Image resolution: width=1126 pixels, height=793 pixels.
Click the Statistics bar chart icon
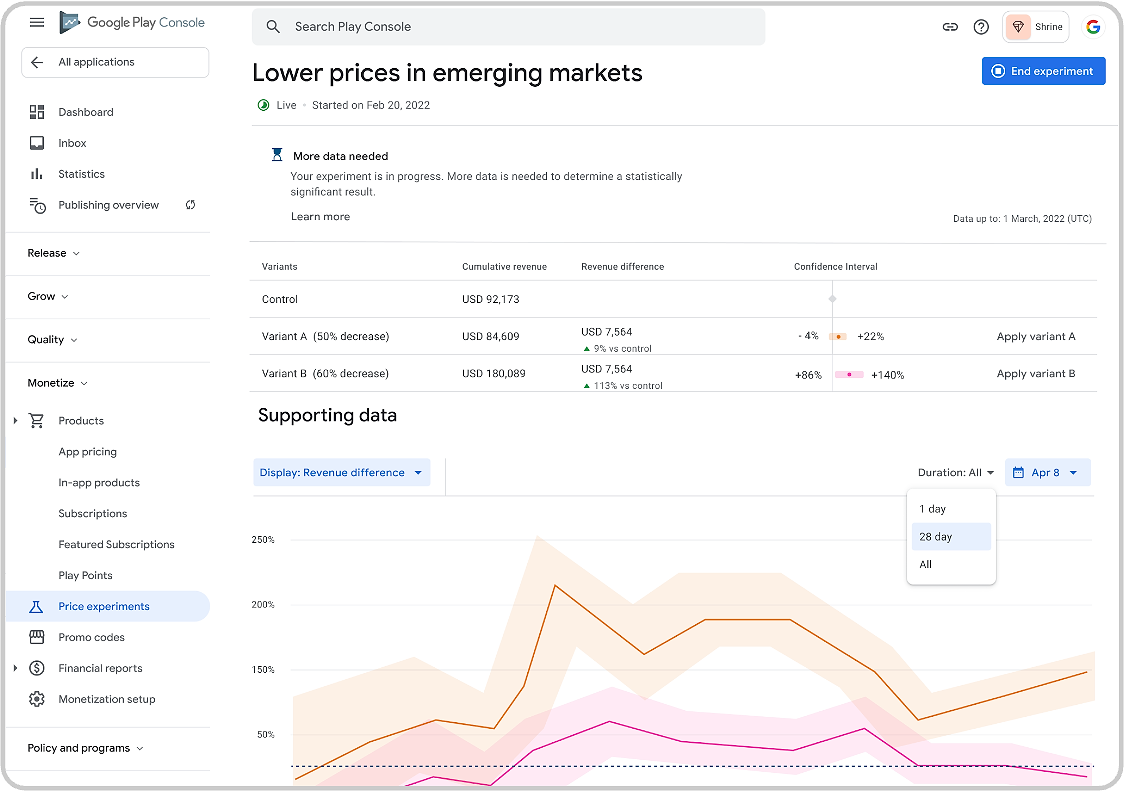click(x=37, y=174)
